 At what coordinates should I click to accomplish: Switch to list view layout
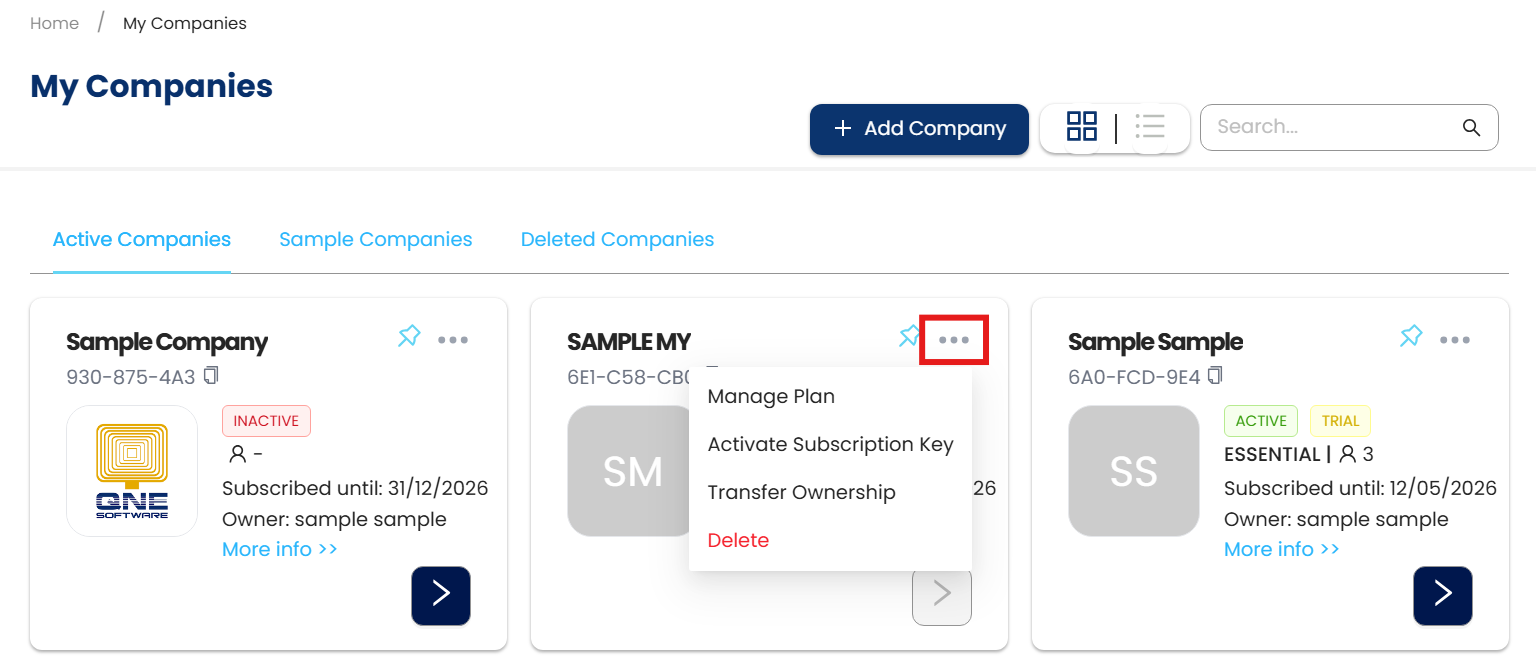click(x=1151, y=127)
